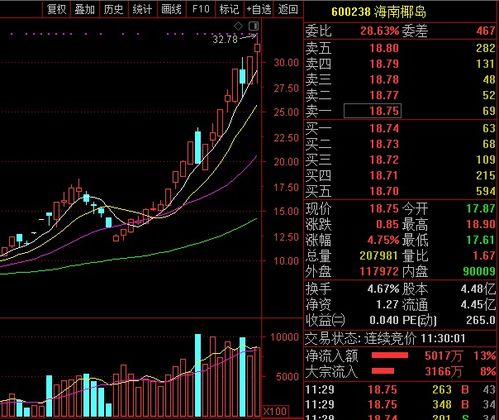The height and width of the screenshot is (420, 499).
Task: Open the F10 company info
Action: 201,9
